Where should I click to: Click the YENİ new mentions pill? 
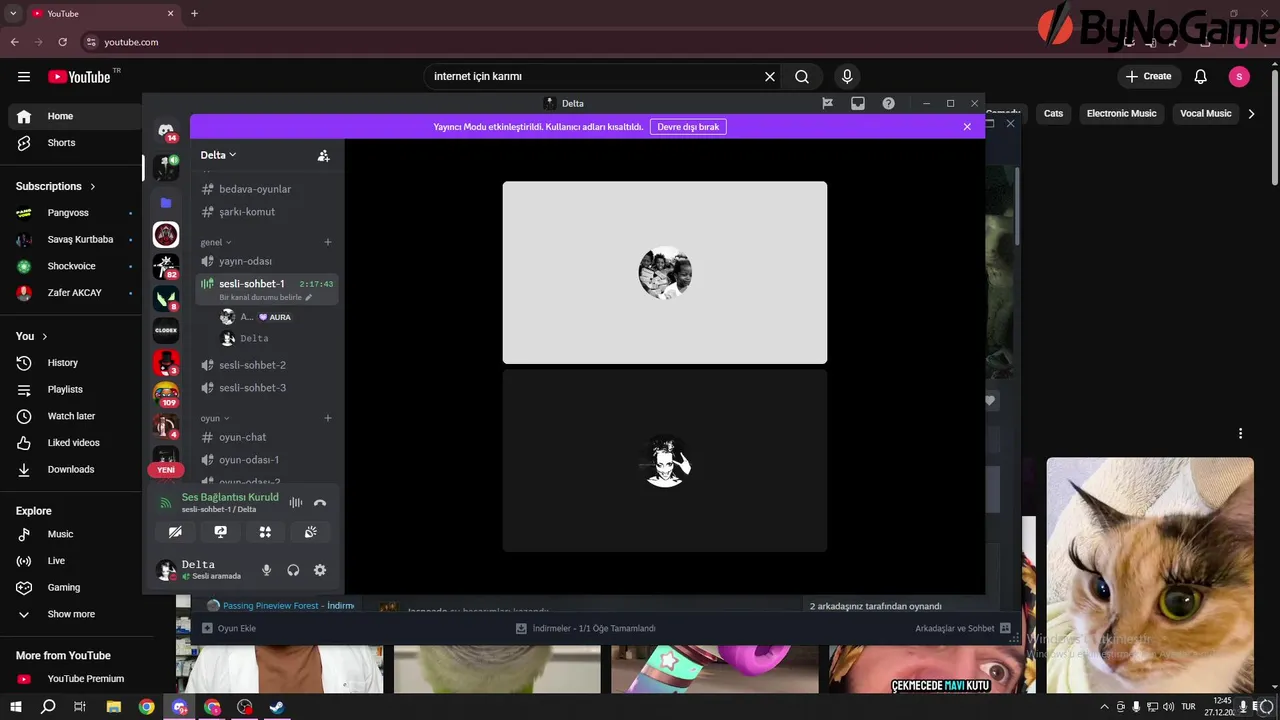pyautogui.click(x=166, y=470)
